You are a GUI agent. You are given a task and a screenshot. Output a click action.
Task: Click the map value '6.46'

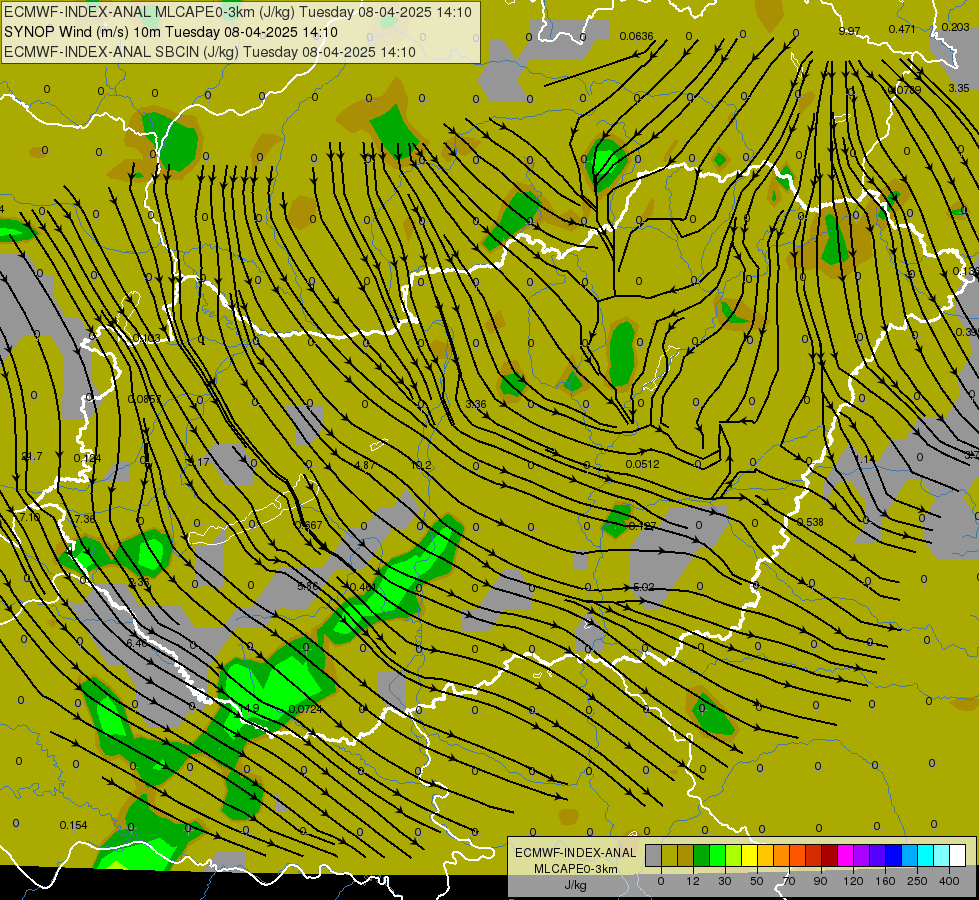[137, 643]
